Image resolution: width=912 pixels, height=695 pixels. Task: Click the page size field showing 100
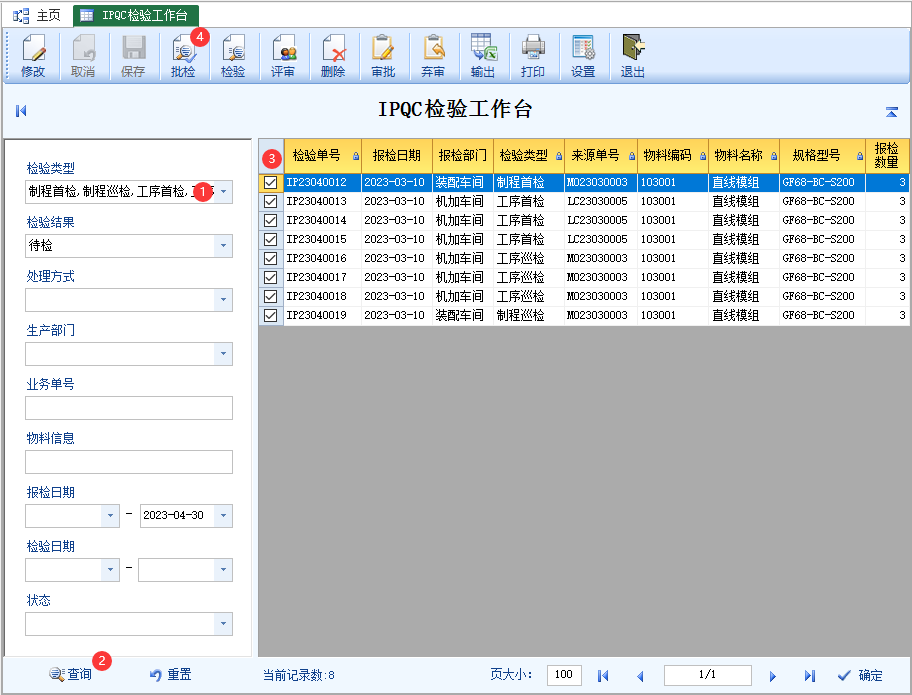[x=564, y=675]
